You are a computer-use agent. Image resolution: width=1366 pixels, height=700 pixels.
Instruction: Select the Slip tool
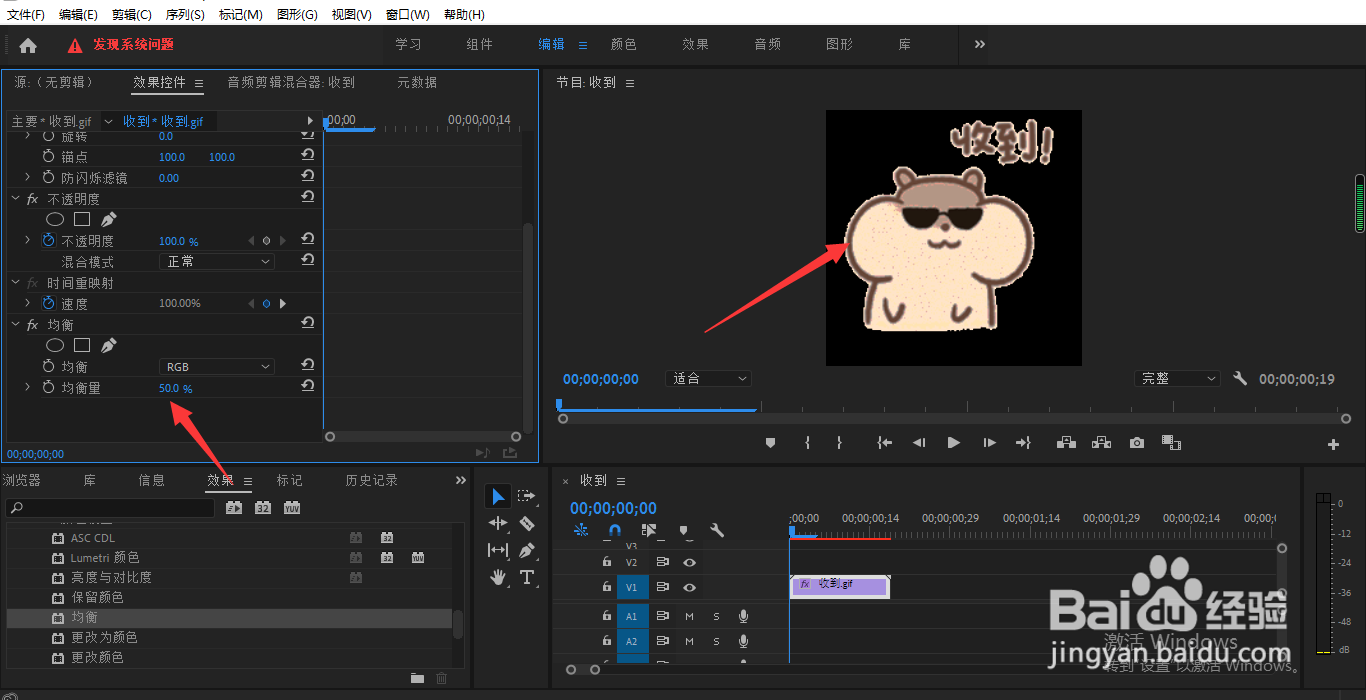point(498,550)
